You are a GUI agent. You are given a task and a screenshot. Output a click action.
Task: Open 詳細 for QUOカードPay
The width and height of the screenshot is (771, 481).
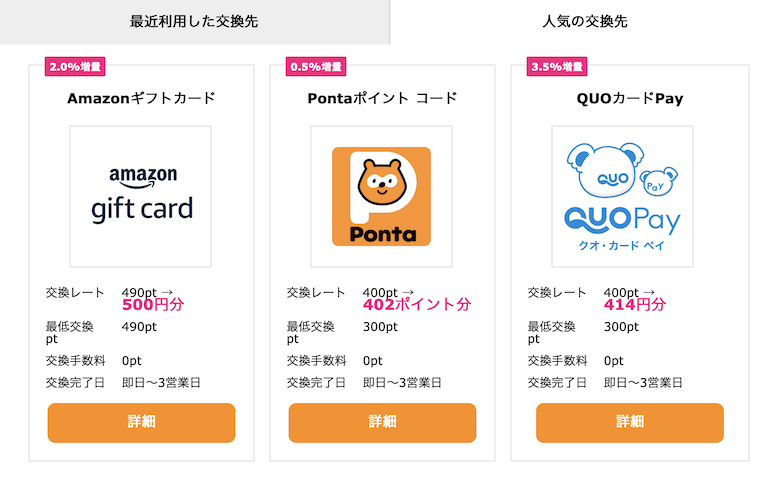630,423
